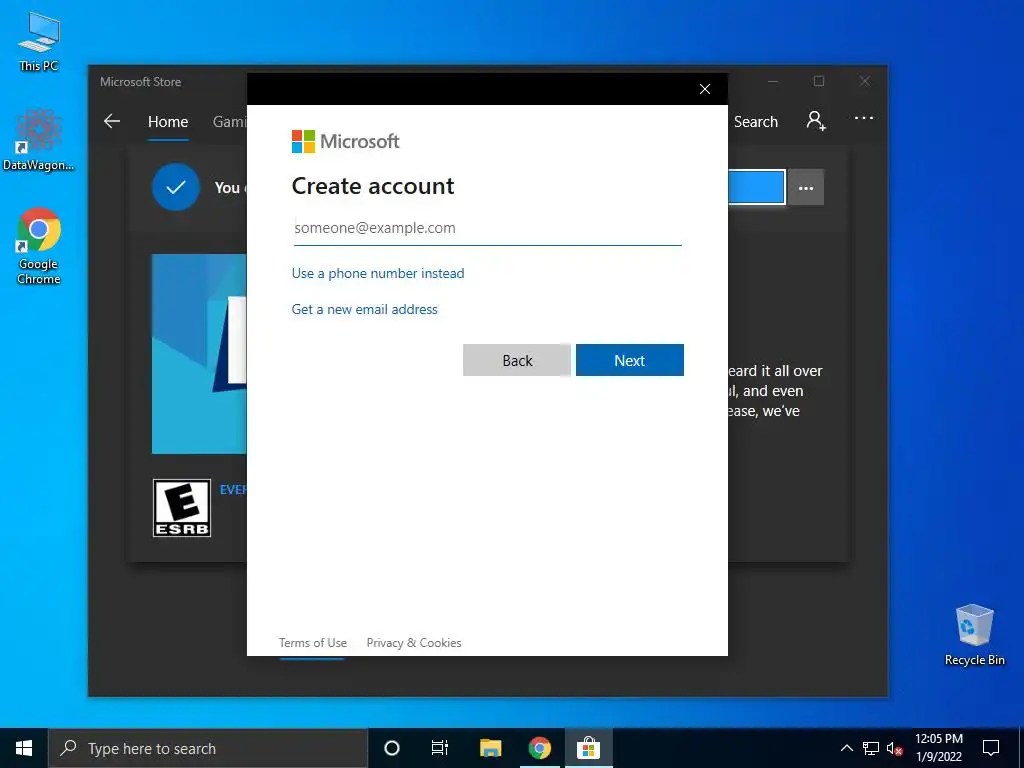Open Chrome from the taskbar
Viewport: 1024px width, 768px height.
pyautogui.click(x=539, y=748)
